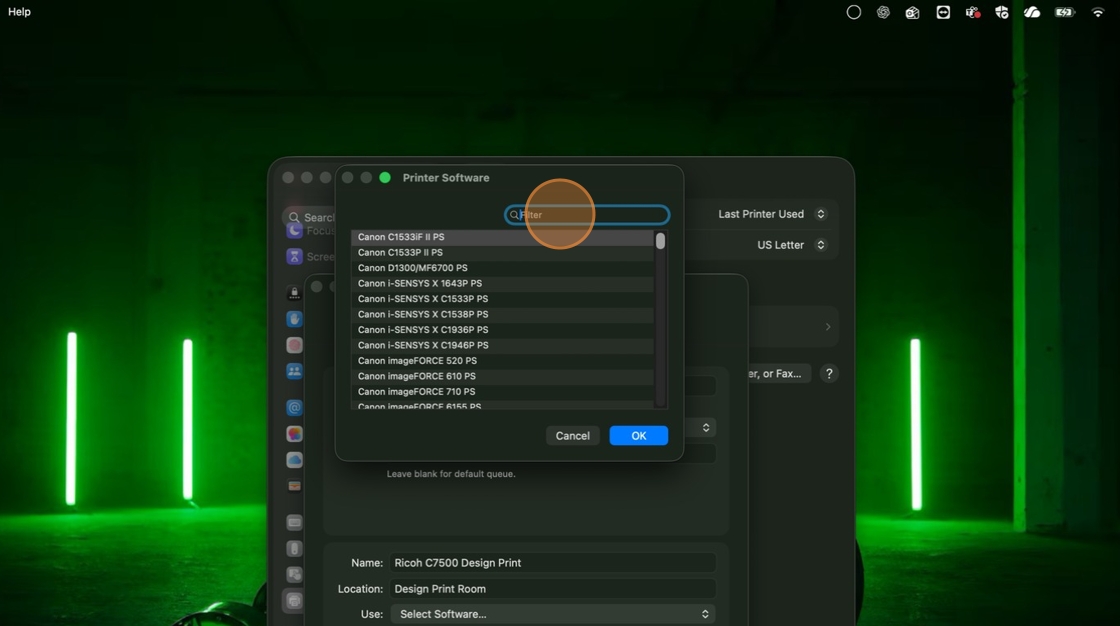The image size is (1120, 626).
Task: Open the US Letter paper size dropdown
Action: click(791, 245)
